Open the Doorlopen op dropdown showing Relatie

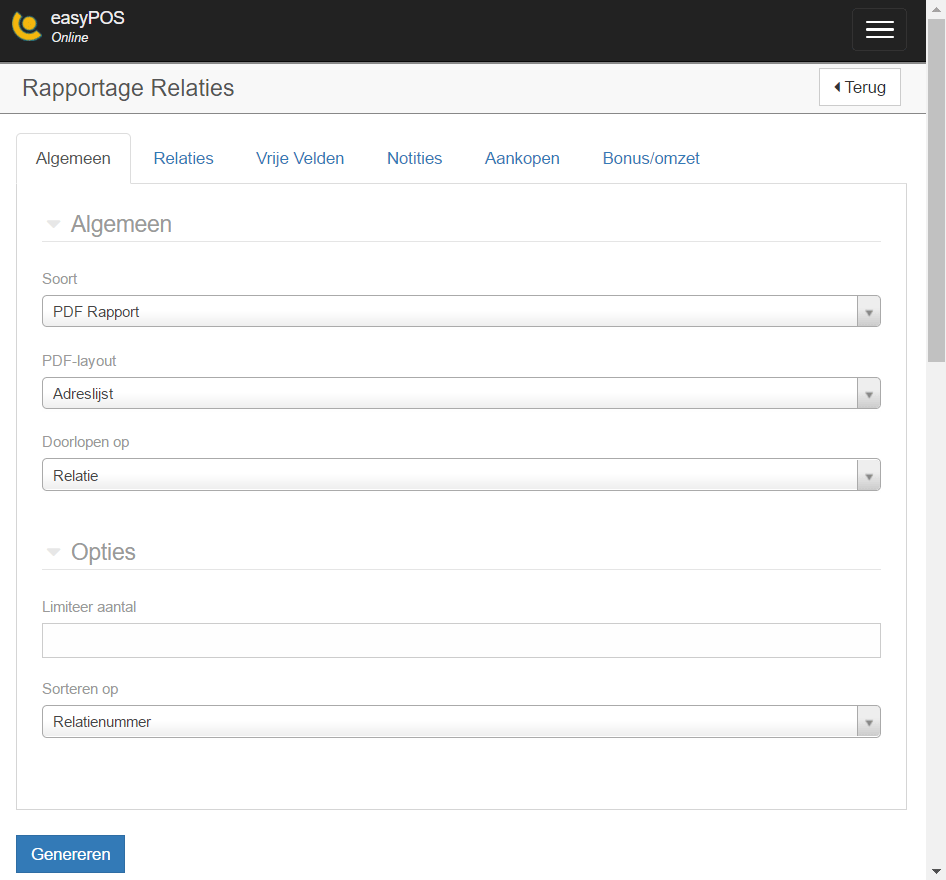point(462,475)
